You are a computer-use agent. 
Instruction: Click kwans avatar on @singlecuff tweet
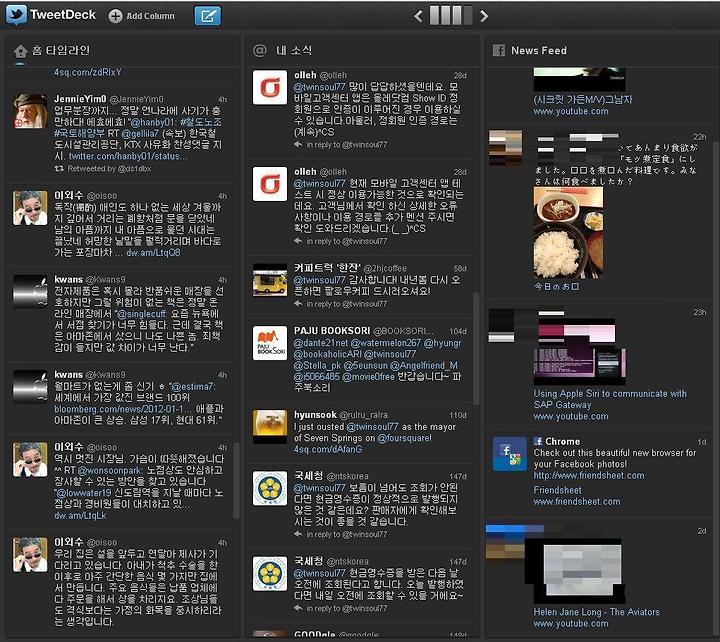30,292
